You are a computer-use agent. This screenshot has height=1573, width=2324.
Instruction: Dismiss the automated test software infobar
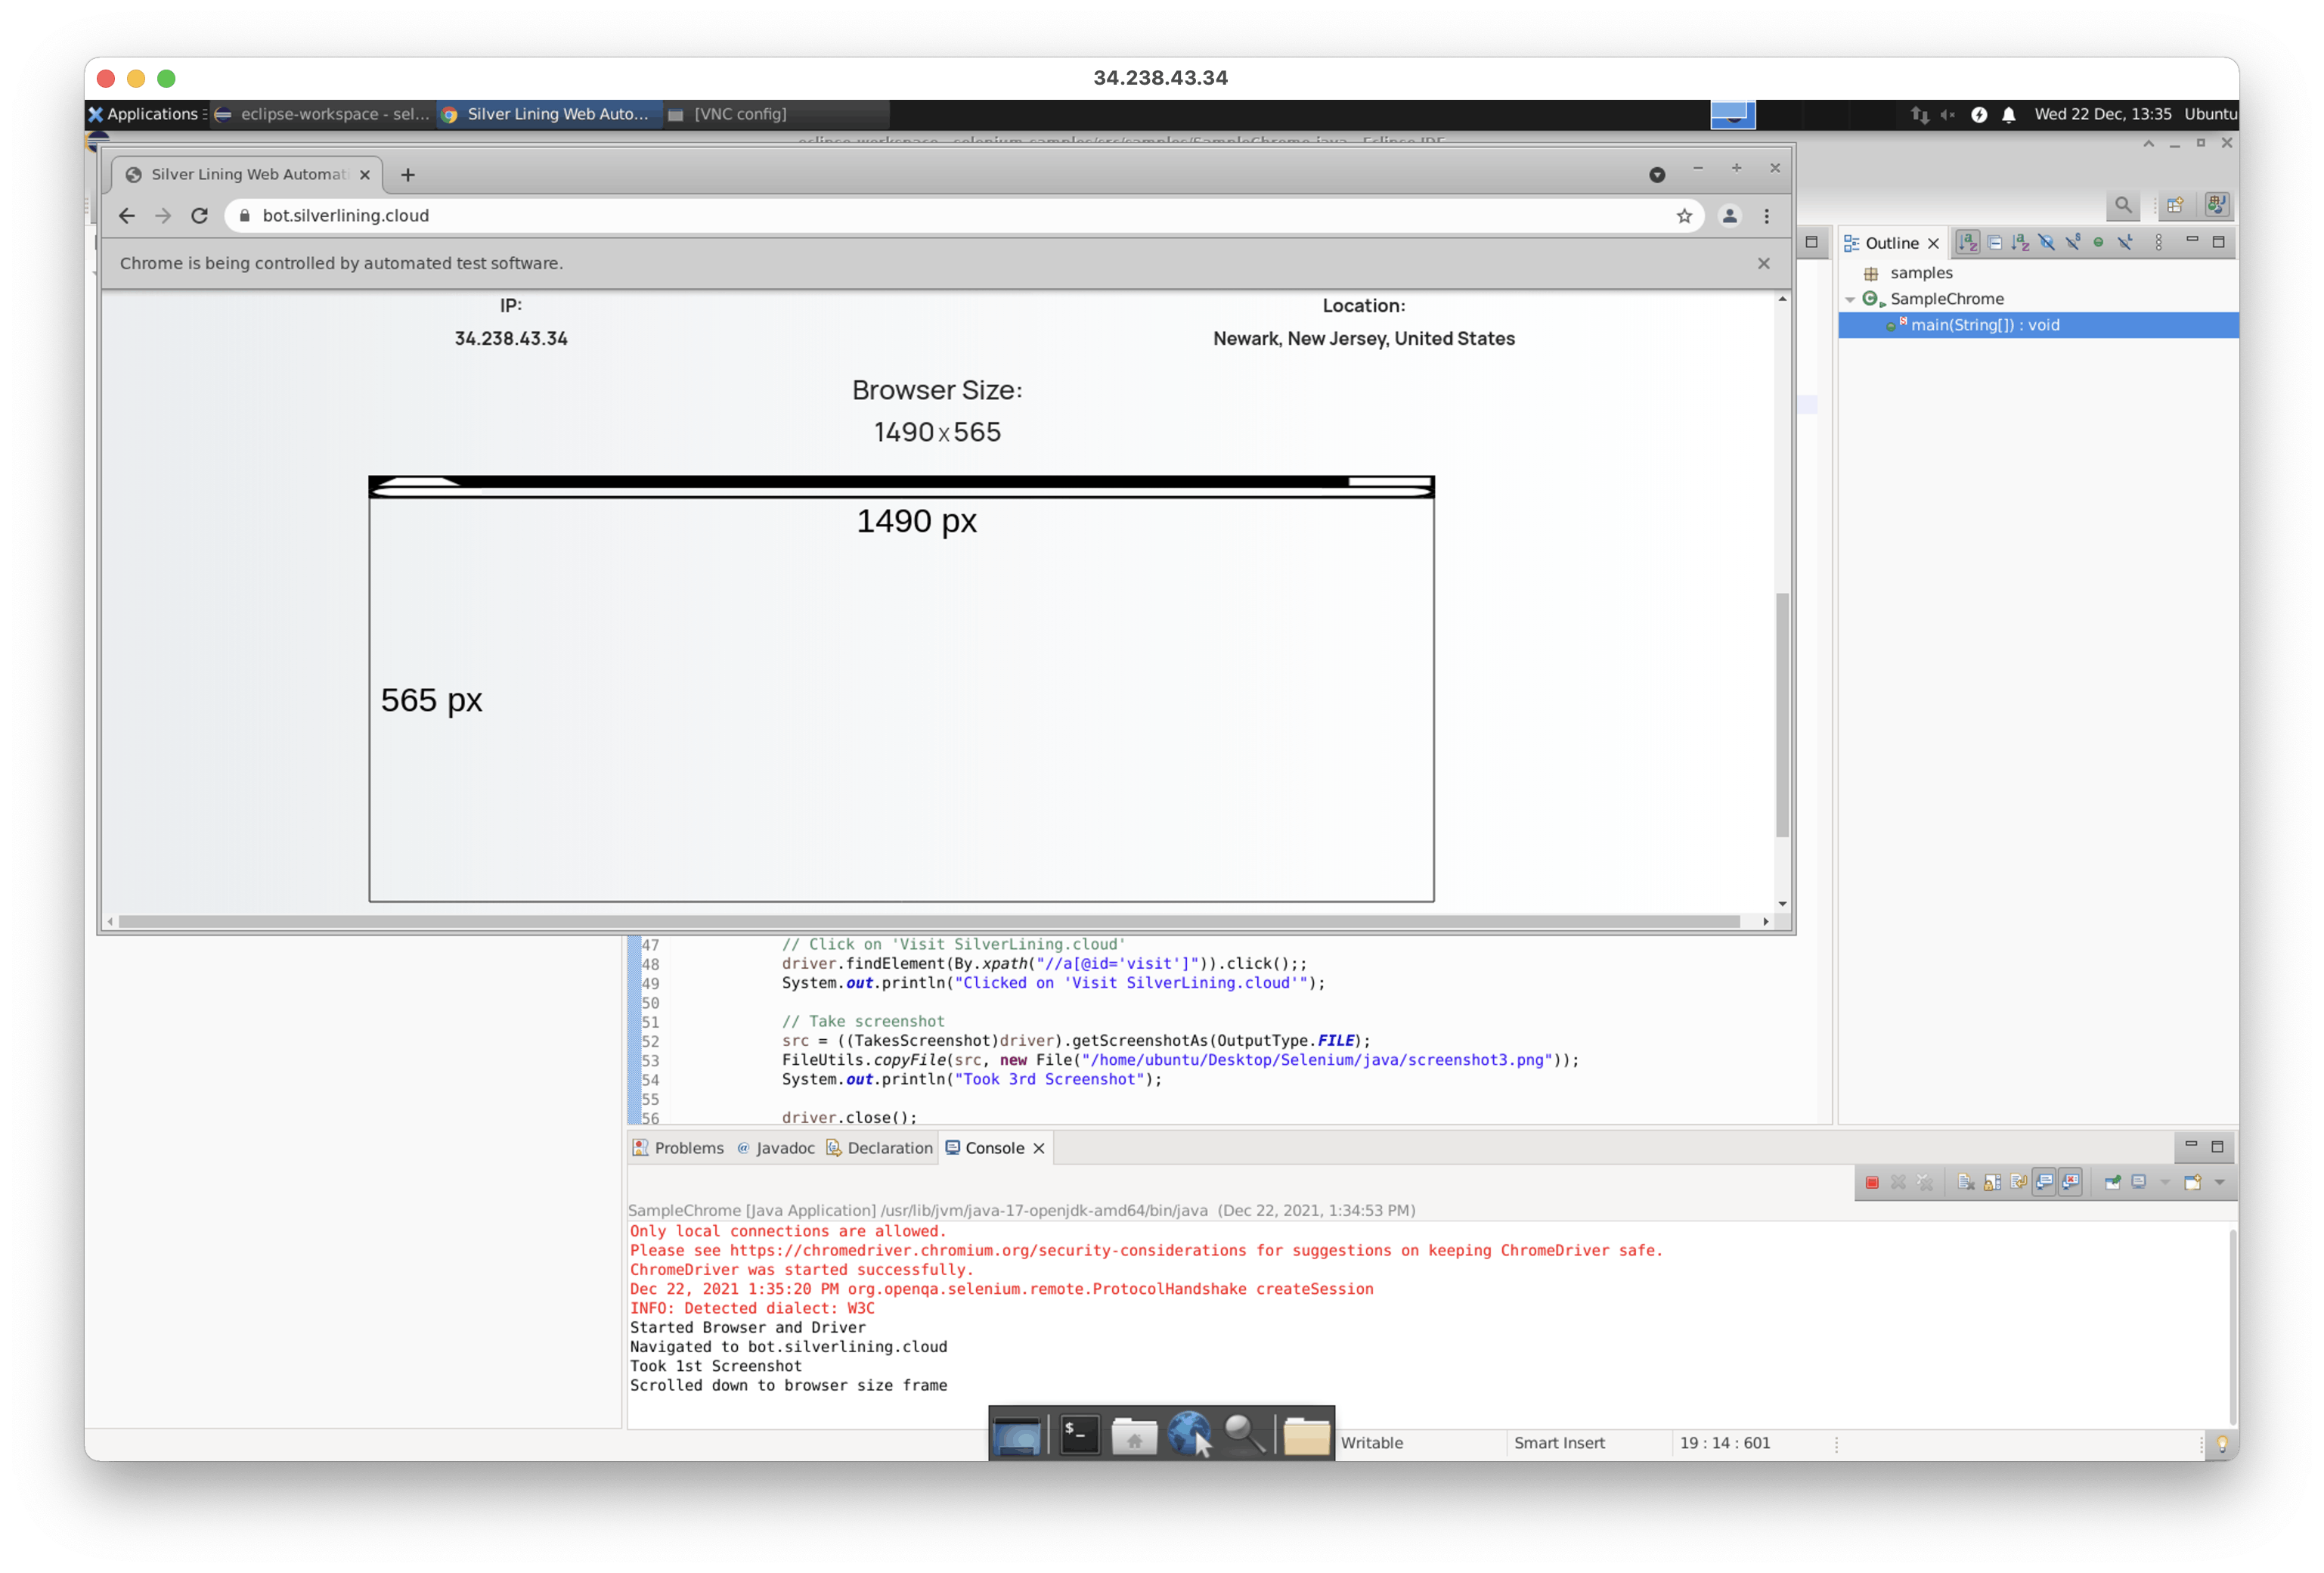point(1764,263)
